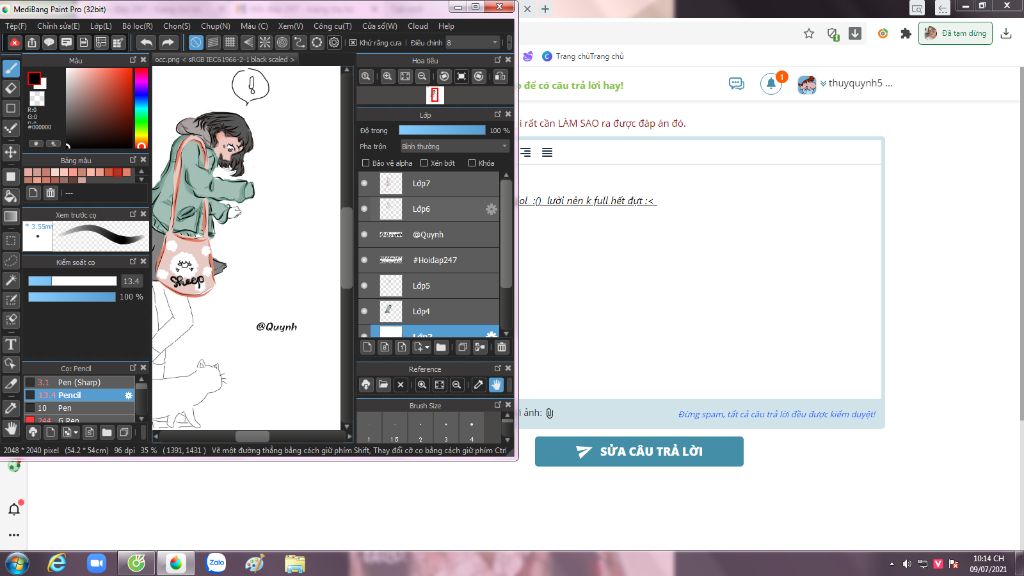Open the Tệp(F) menu

16,26
